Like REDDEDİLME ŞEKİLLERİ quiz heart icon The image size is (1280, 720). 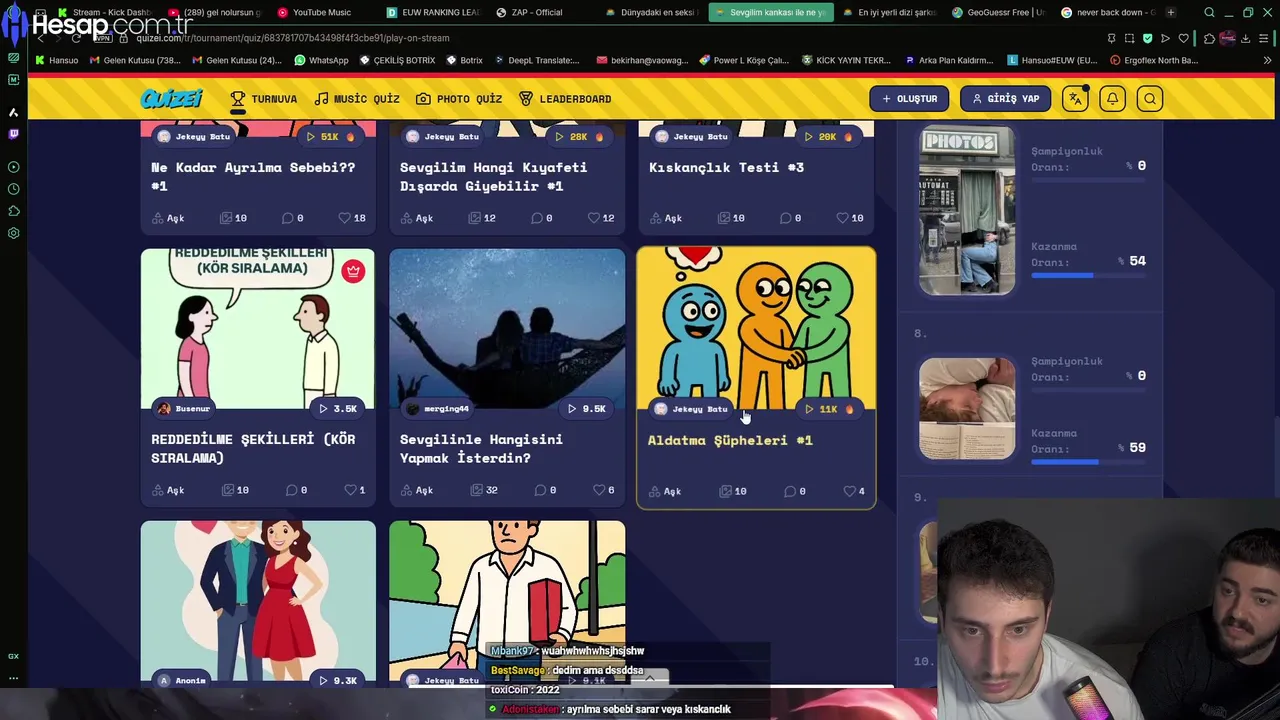coord(350,490)
